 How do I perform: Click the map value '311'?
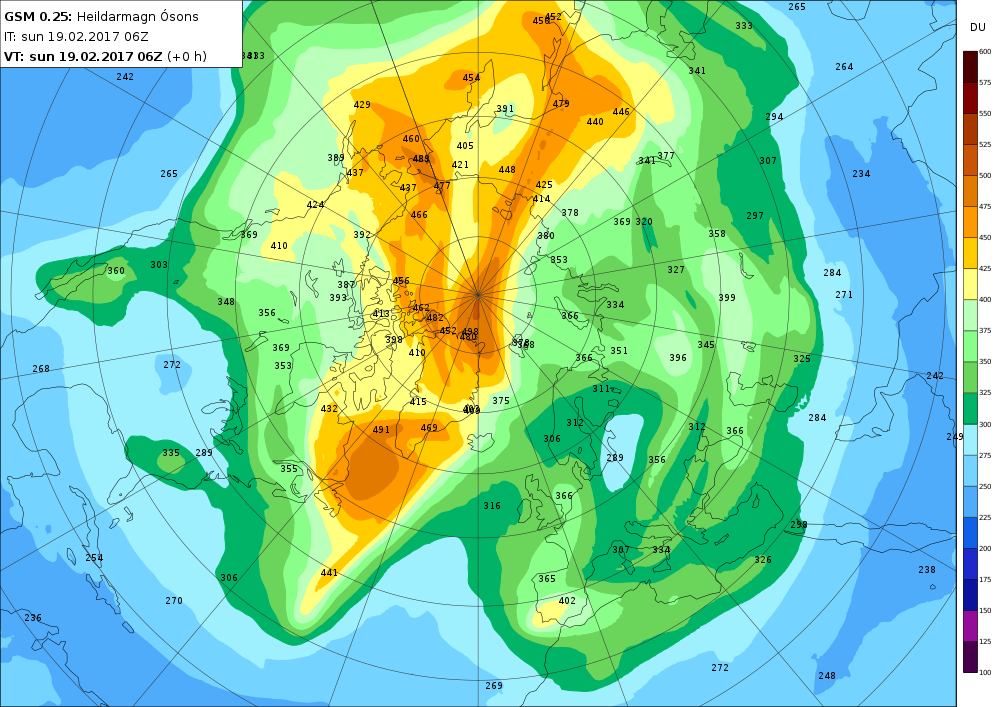pos(601,388)
